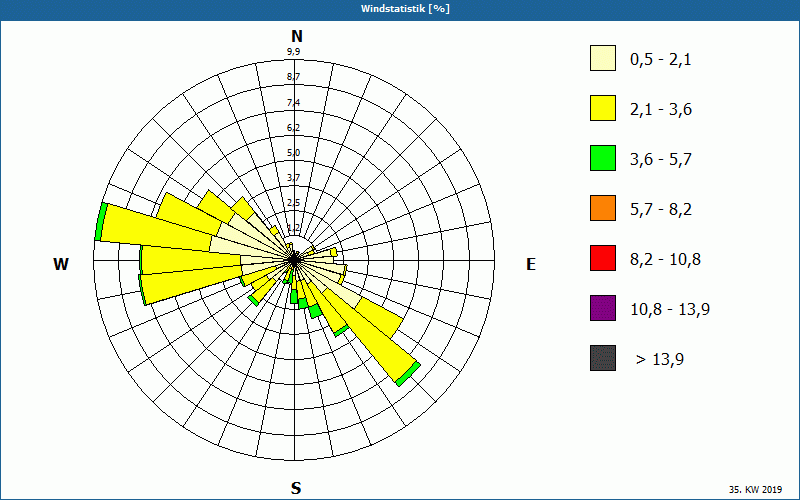
Task: Click the E compass label
Action: (531, 264)
